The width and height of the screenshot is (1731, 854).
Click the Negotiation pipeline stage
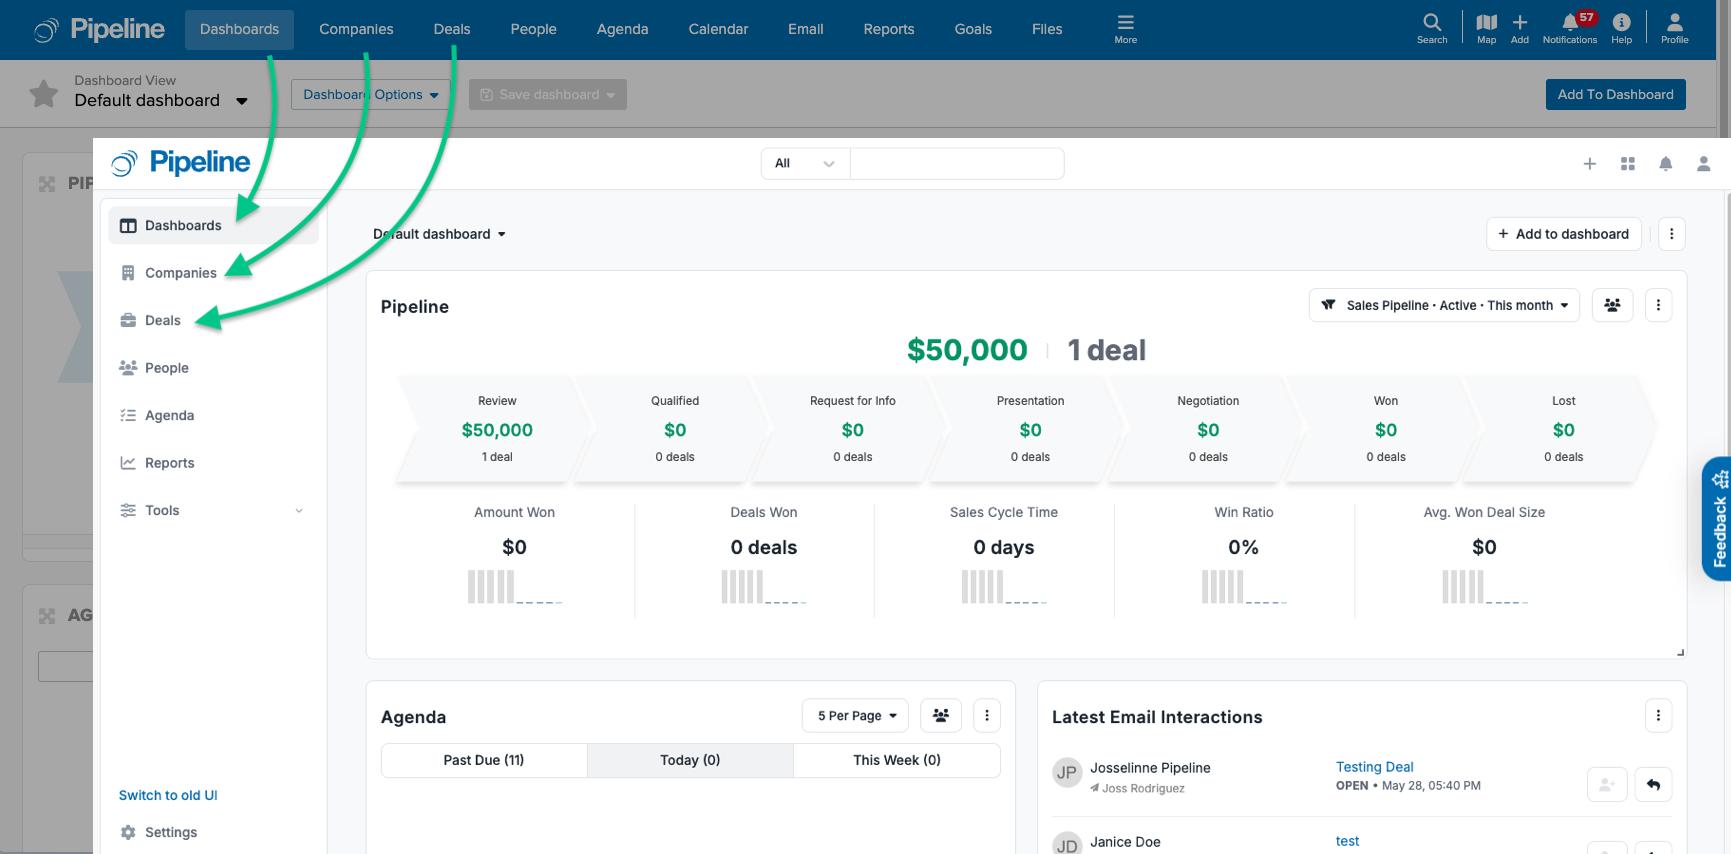coord(1208,429)
